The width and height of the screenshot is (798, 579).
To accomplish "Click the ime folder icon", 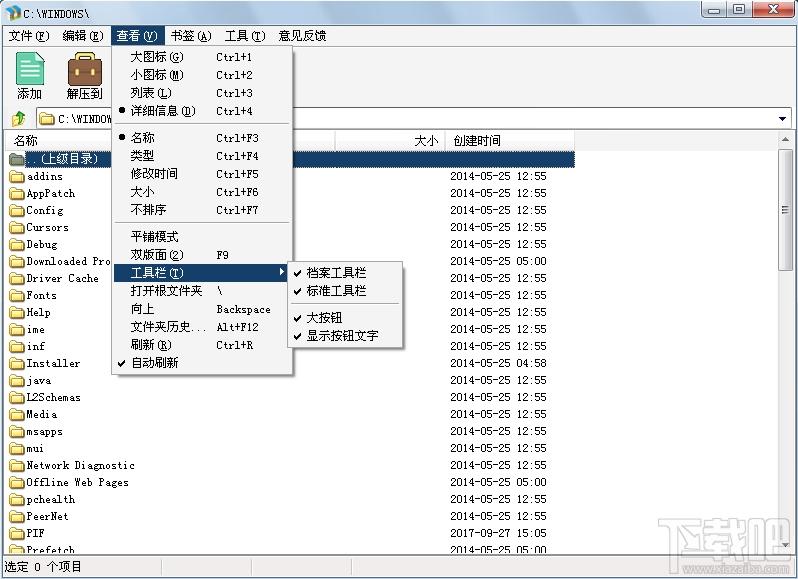I will point(17,330).
